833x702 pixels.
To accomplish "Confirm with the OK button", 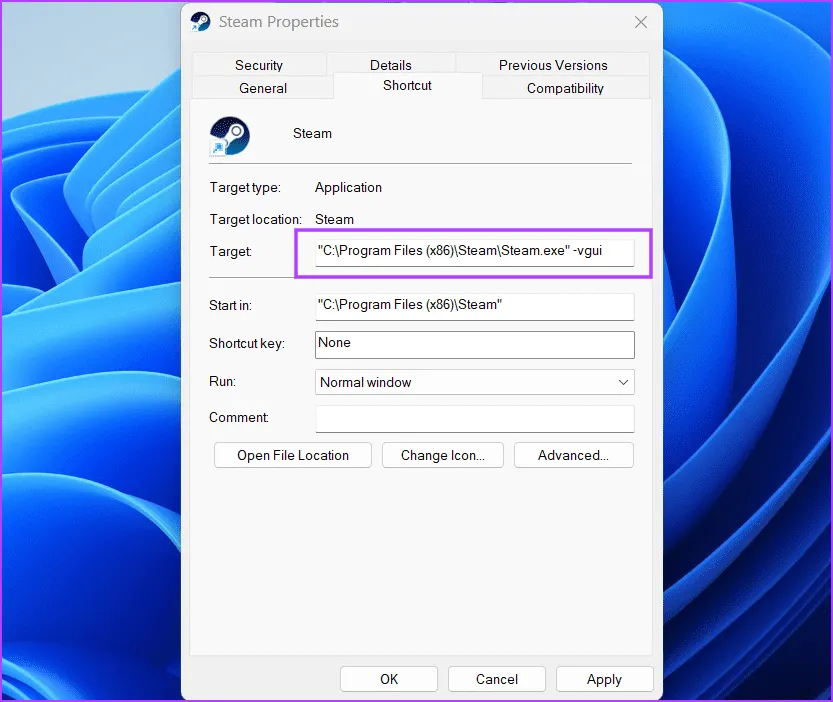I will (389, 679).
